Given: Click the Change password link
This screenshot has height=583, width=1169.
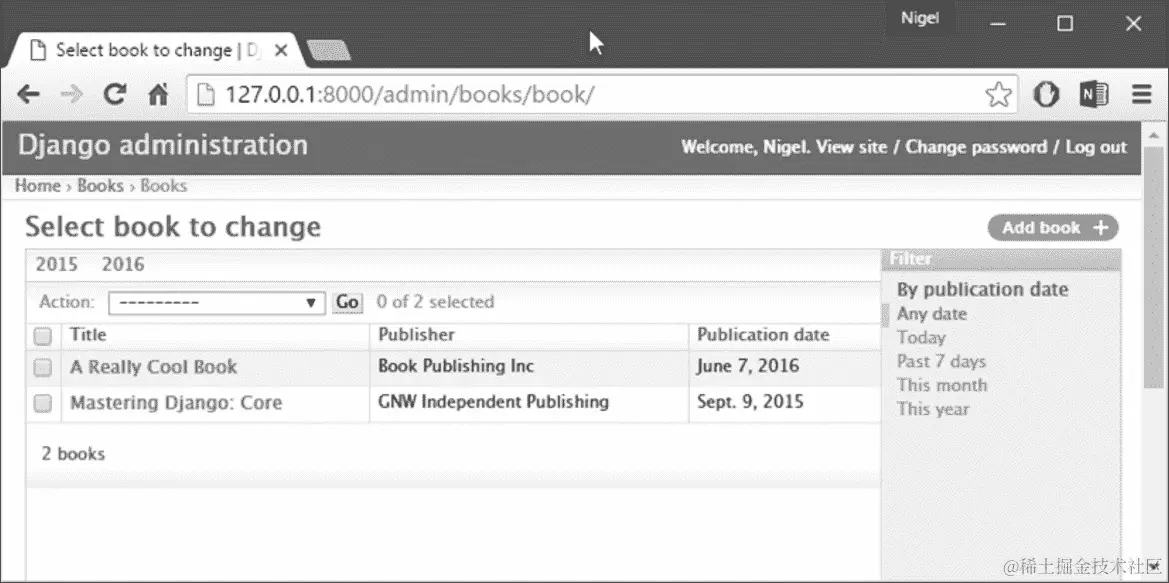Looking at the screenshot, I should click(x=976, y=147).
